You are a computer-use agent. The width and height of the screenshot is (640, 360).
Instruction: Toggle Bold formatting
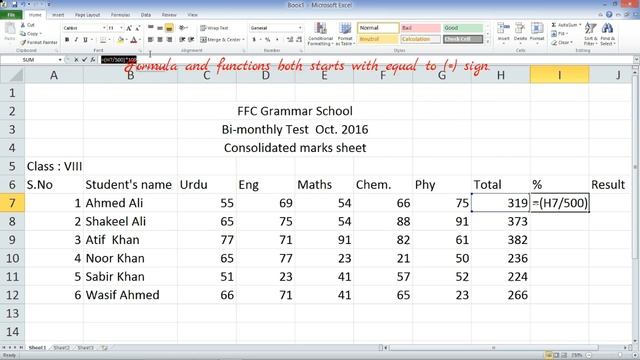coord(67,40)
